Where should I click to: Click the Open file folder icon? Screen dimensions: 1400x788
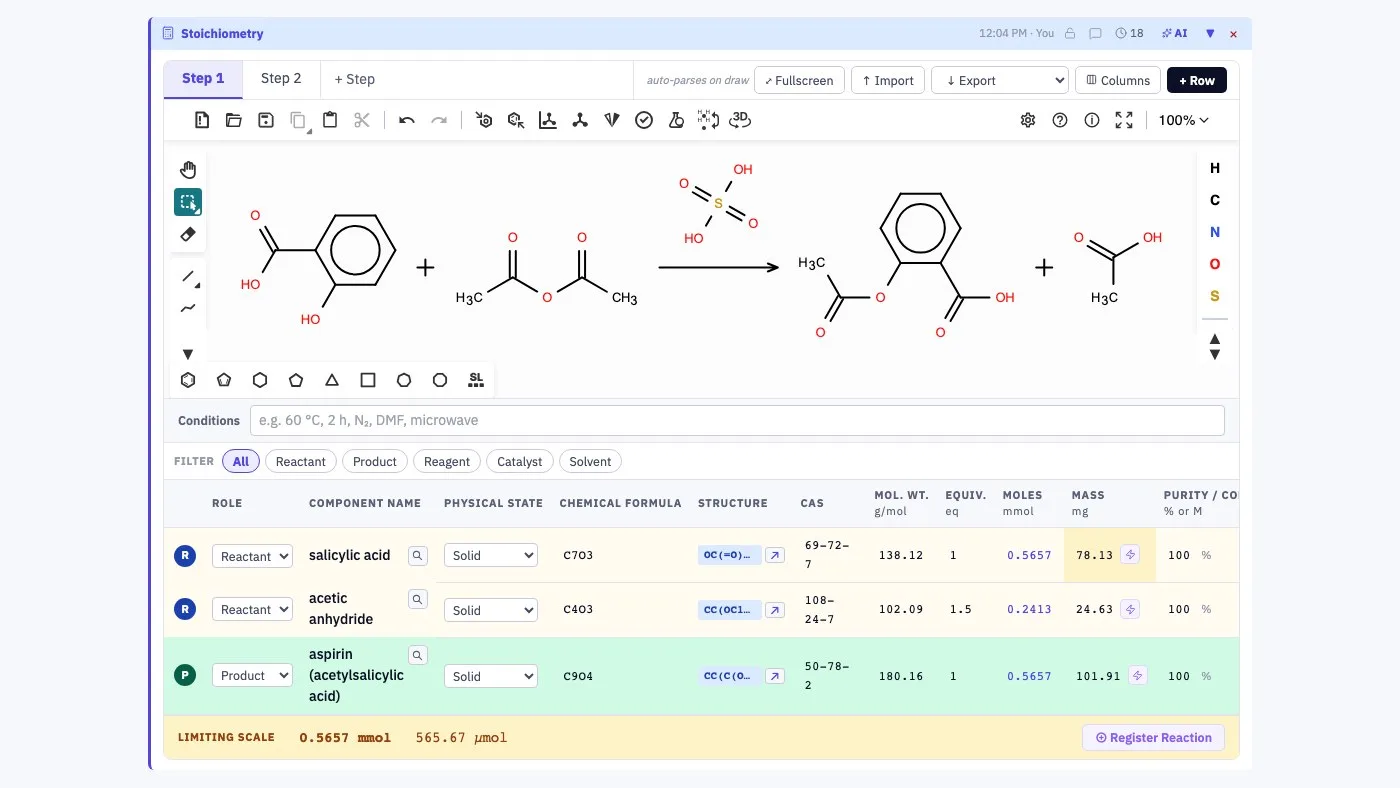[234, 120]
